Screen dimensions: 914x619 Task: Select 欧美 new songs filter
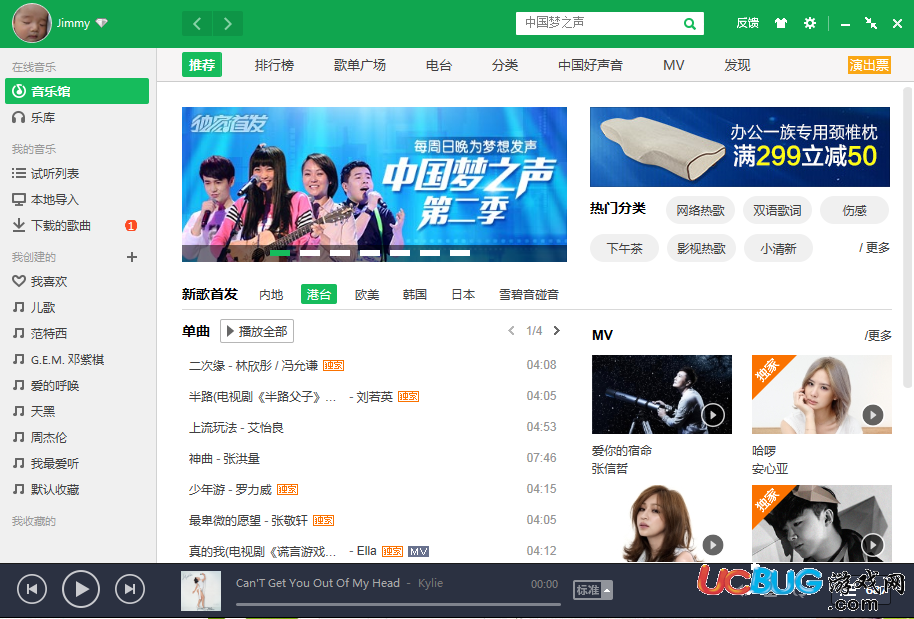click(x=367, y=294)
